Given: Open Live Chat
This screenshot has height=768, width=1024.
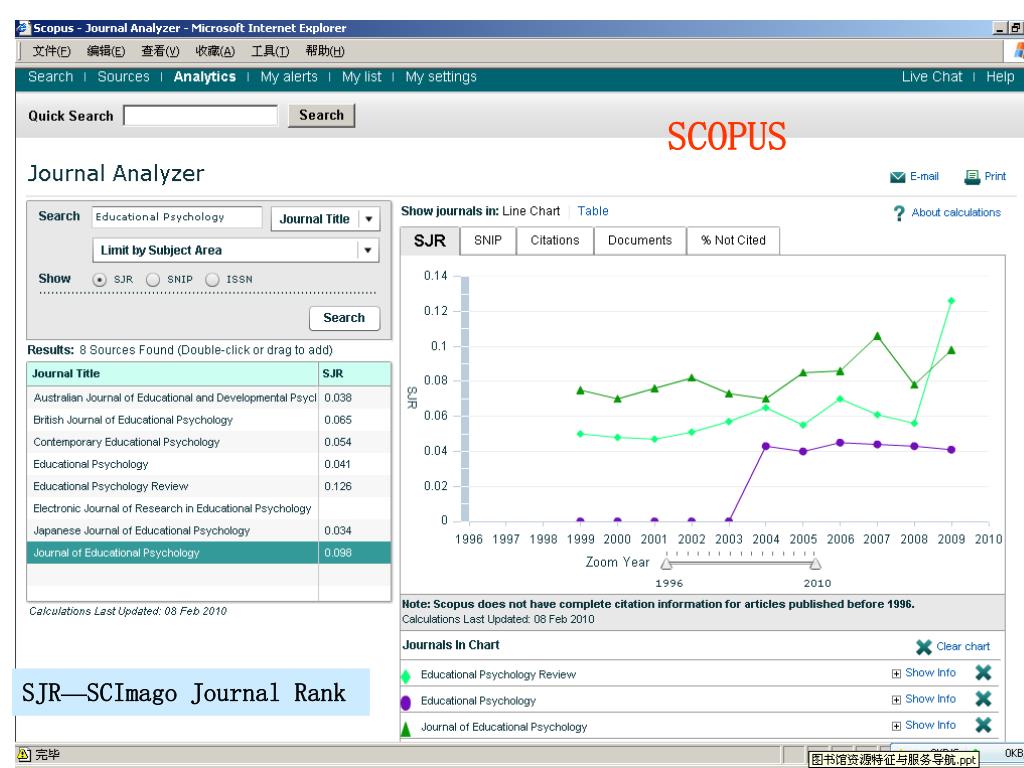Looking at the screenshot, I should point(932,77).
